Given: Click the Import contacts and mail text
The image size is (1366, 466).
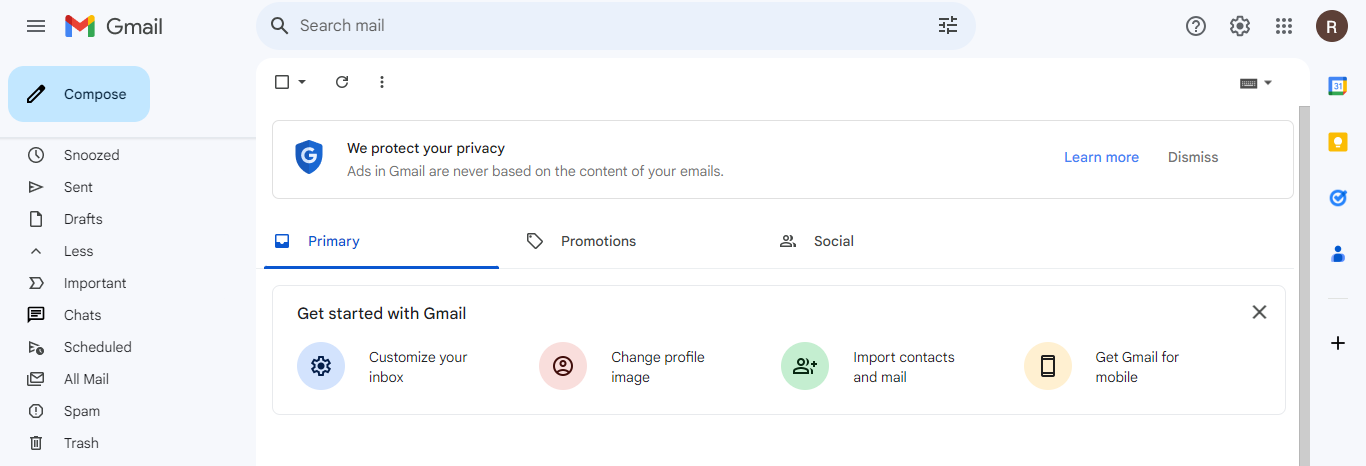Looking at the screenshot, I should click(904, 367).
